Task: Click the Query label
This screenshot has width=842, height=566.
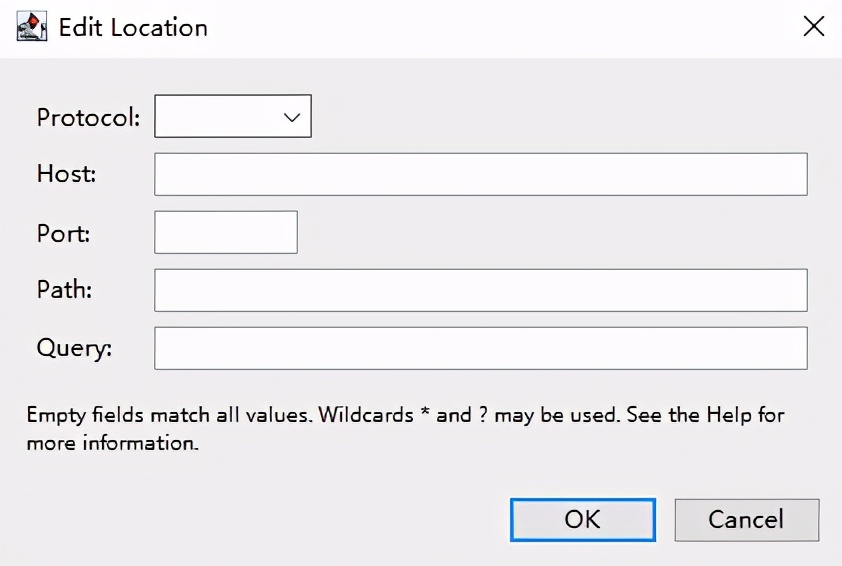Action: click(74, 349)
